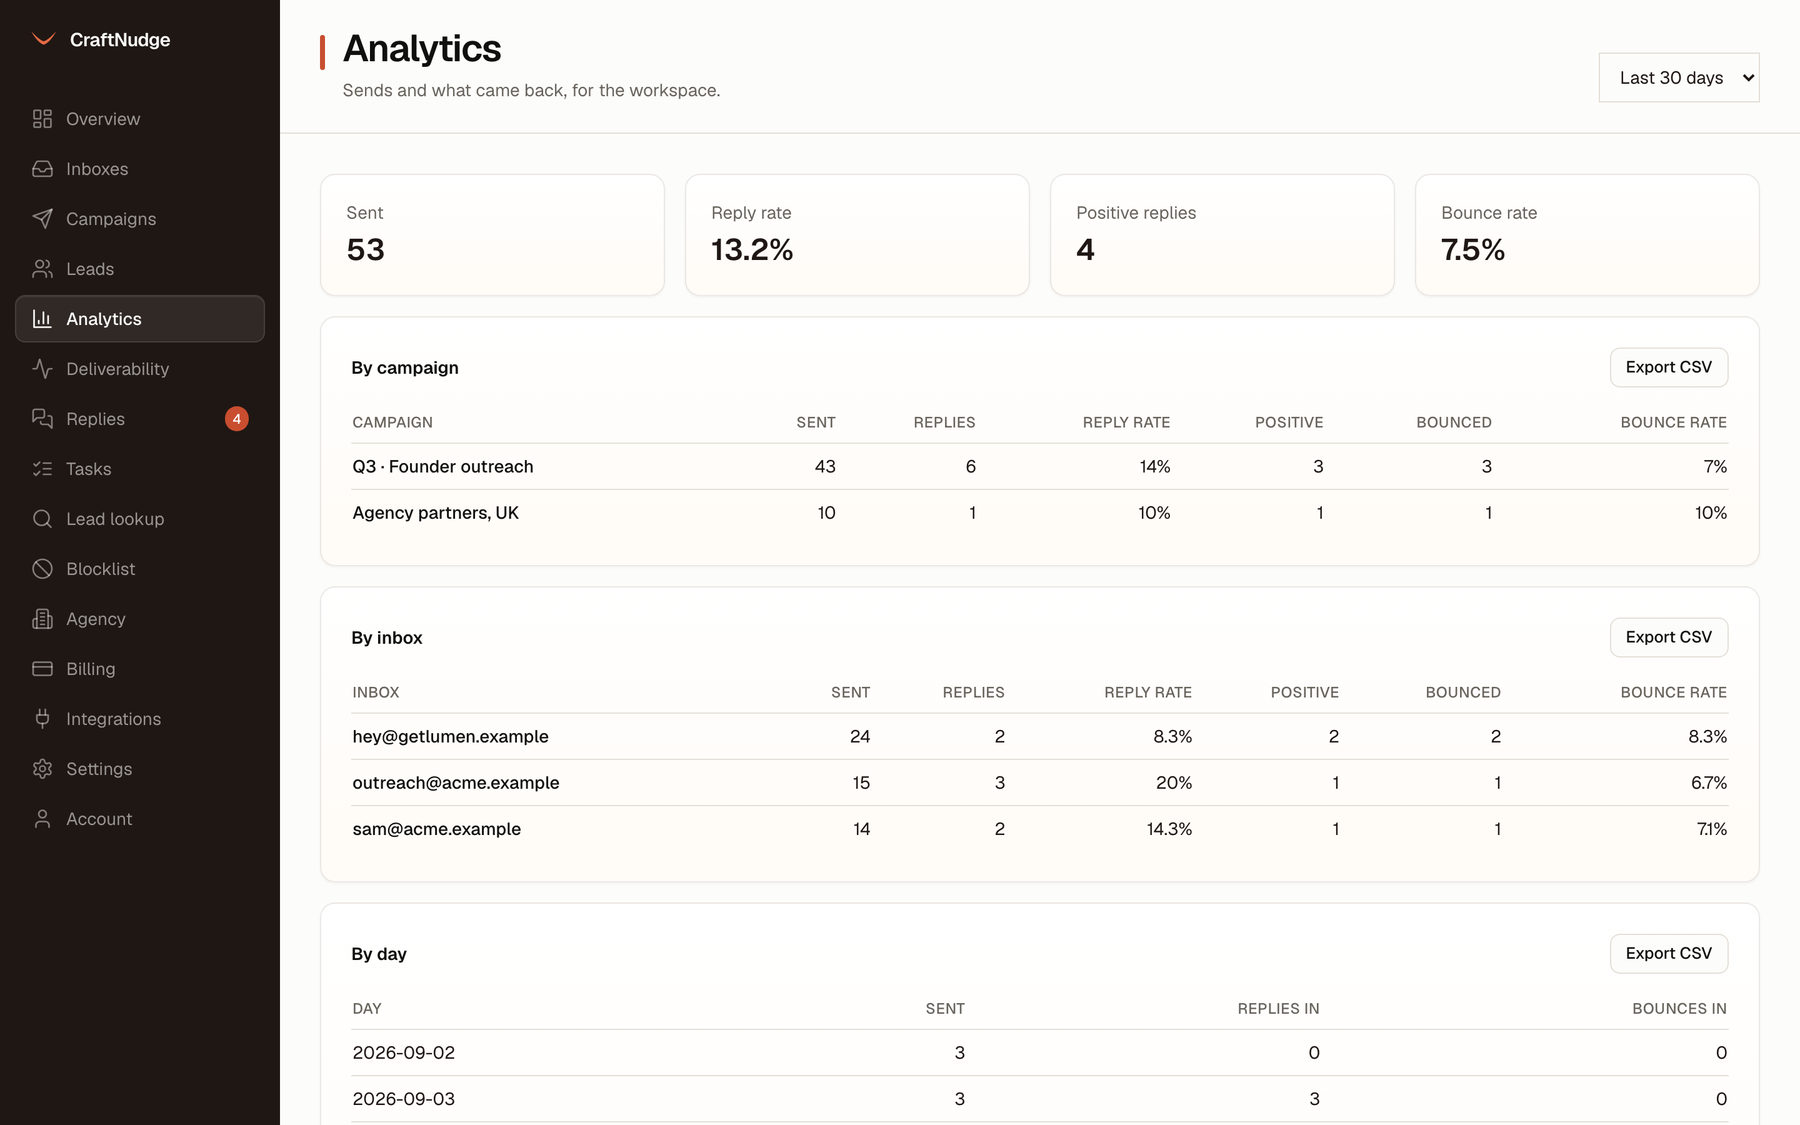Open the Blocklist page
The width and height of the screenshot is (1800, 1125).
pyautogui.click(x=140, y=569)
